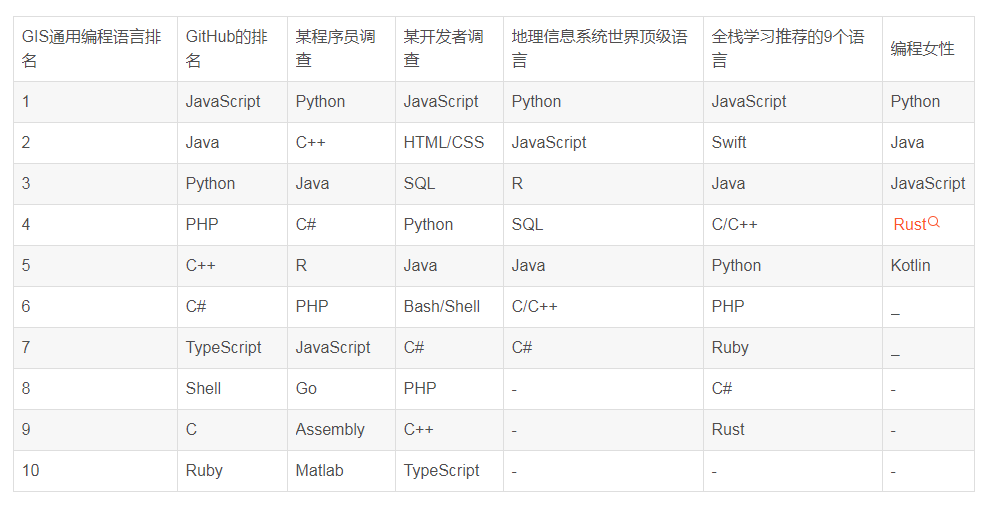The image size is (986, 506).
Task: Click the Matlab cell in row 10
Action: point(341,471)
